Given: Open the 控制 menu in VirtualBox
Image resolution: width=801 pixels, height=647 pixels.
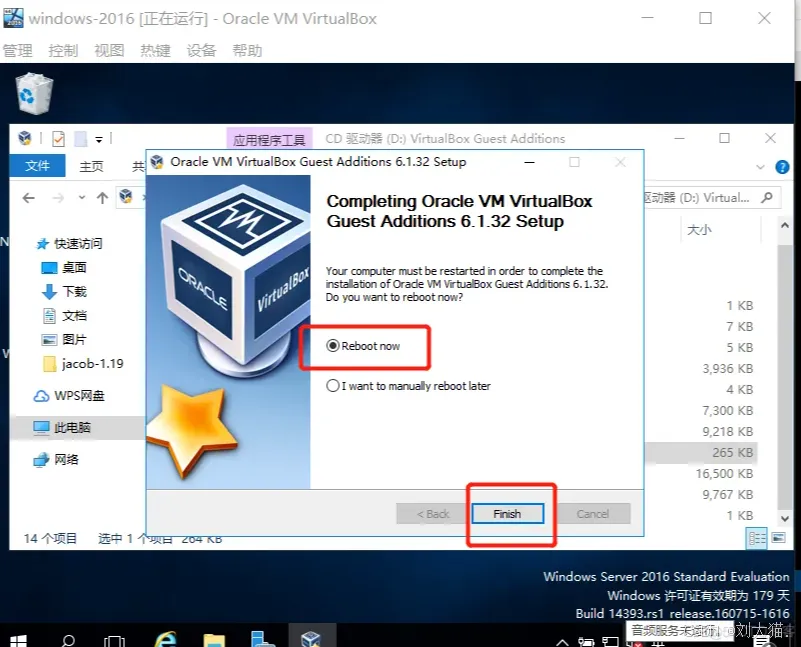Looking at the screenshot, I should (63, 51).
